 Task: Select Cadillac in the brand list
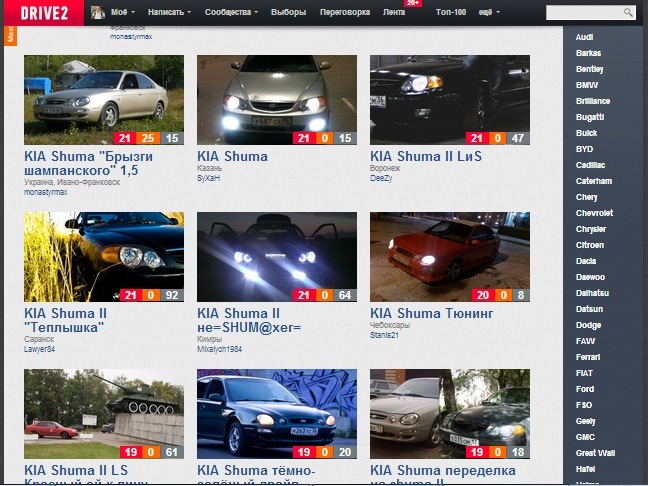[x=591, y=165]
